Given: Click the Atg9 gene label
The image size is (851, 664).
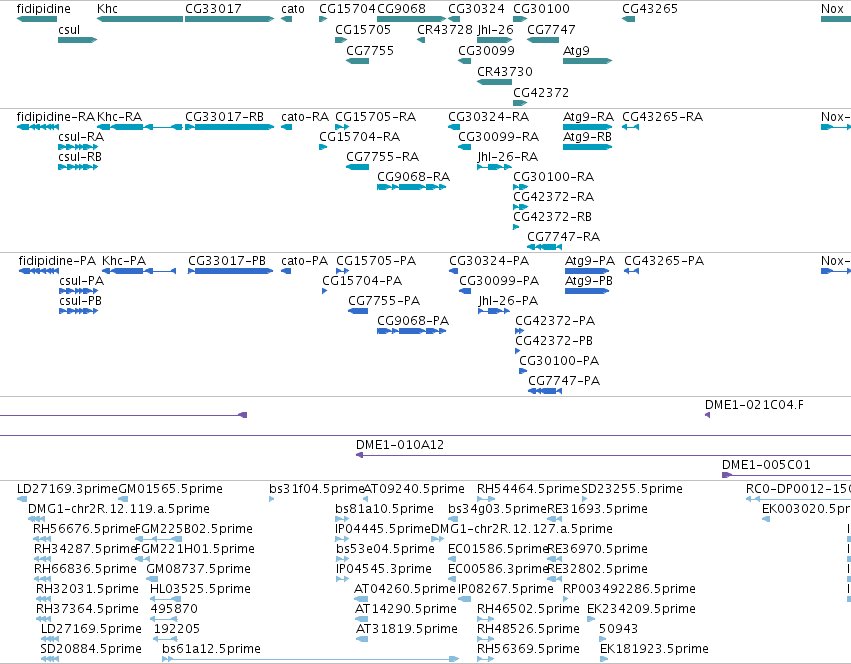Looking at the screenshot, I should 576,51.
